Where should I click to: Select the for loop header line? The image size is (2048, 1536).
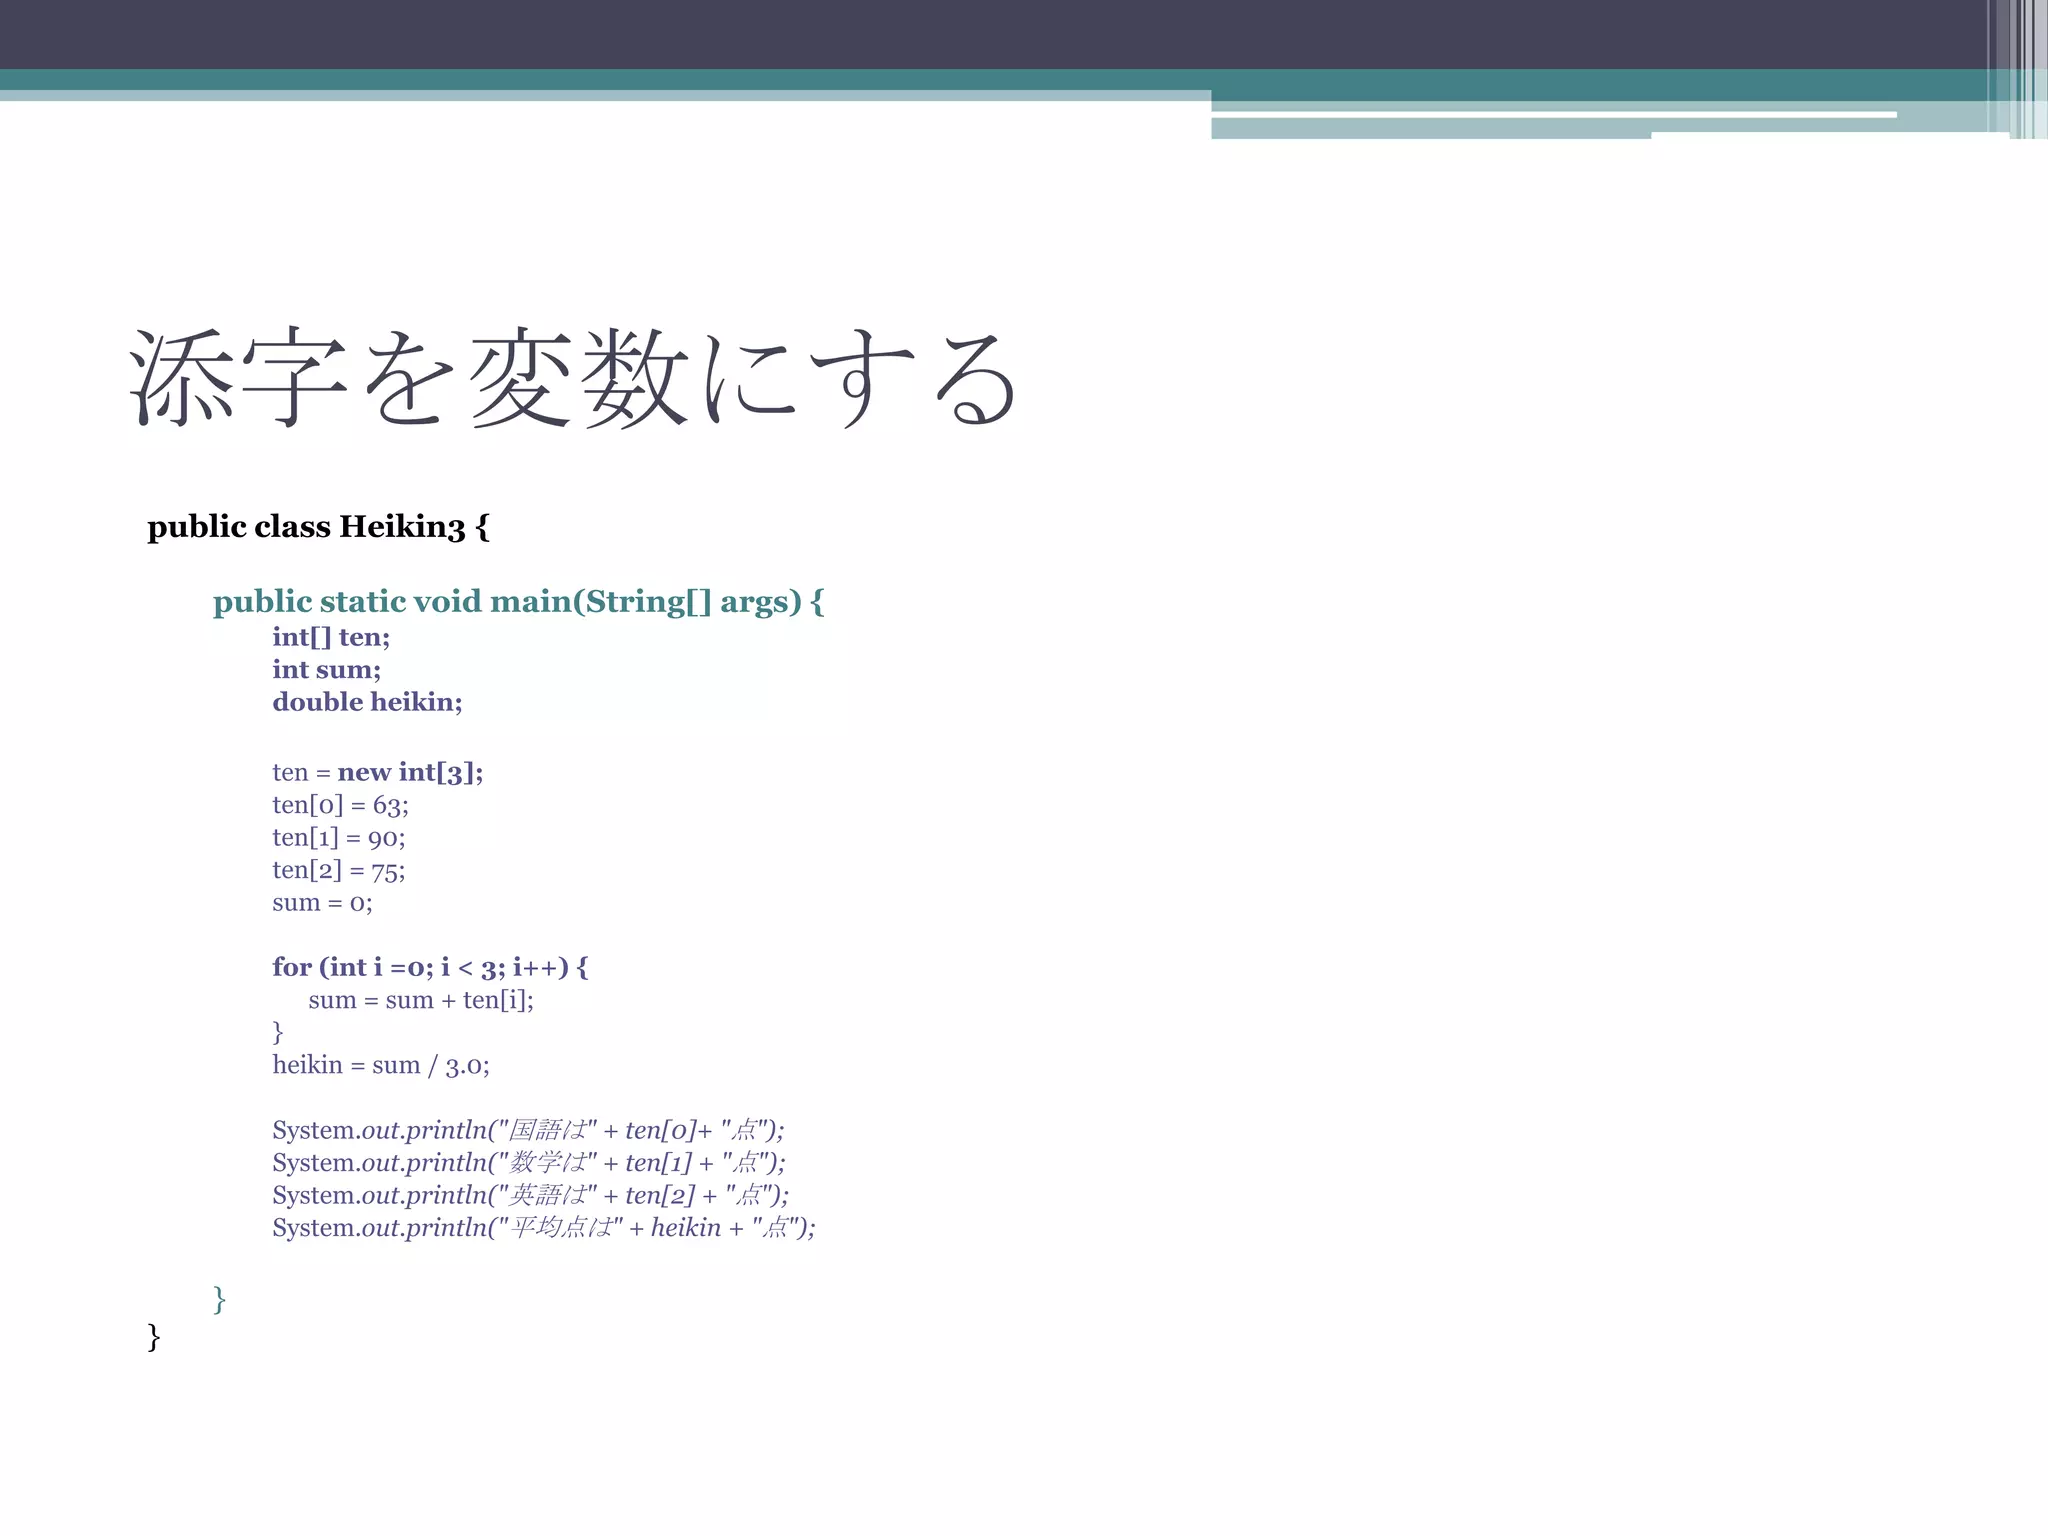click(x=430, y=967)
